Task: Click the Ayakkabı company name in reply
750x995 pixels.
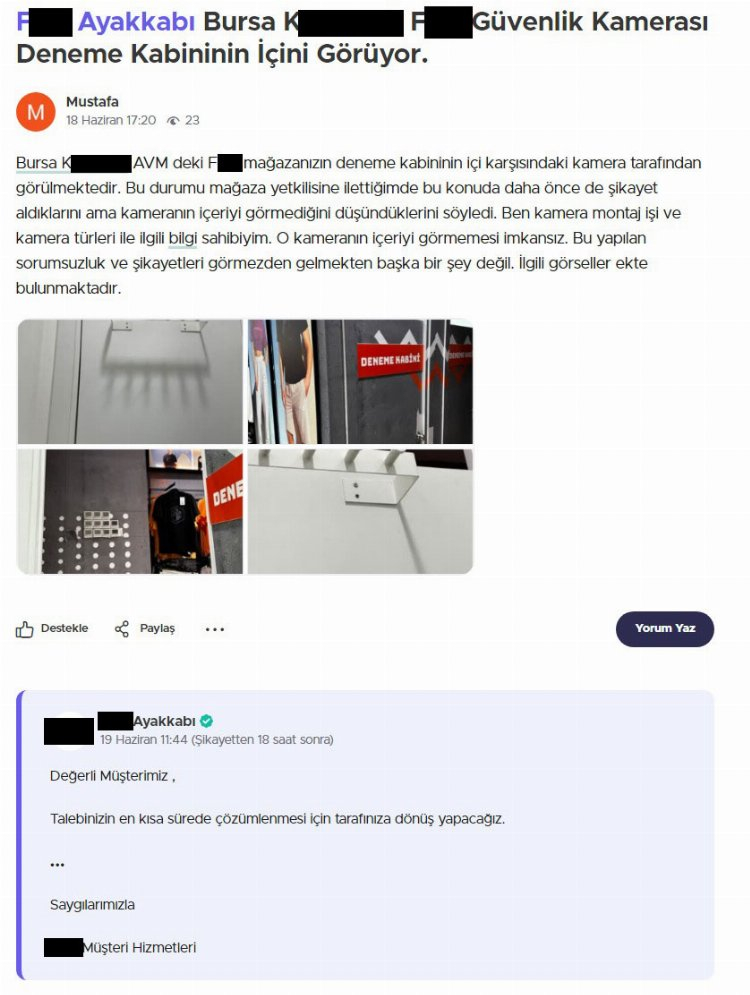Action: point(164,721)
